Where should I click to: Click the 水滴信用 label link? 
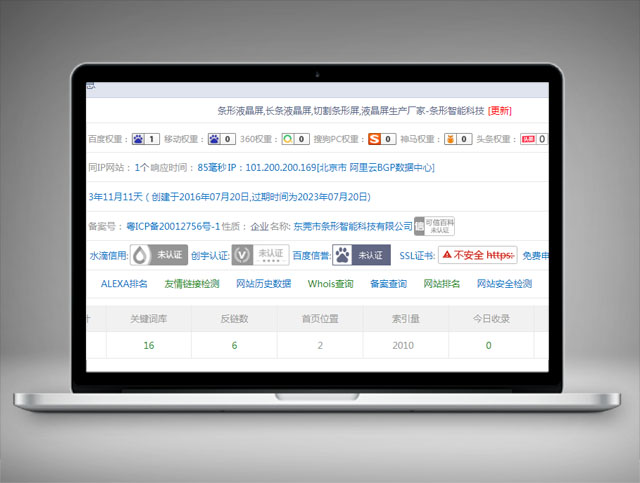point(109,256)
